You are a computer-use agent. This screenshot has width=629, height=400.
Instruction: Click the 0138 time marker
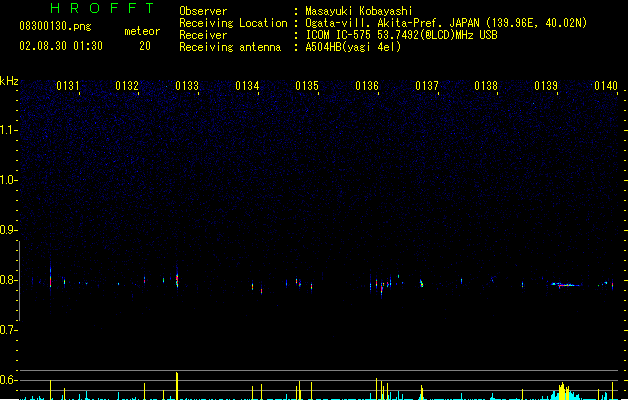tap(486, 86)
